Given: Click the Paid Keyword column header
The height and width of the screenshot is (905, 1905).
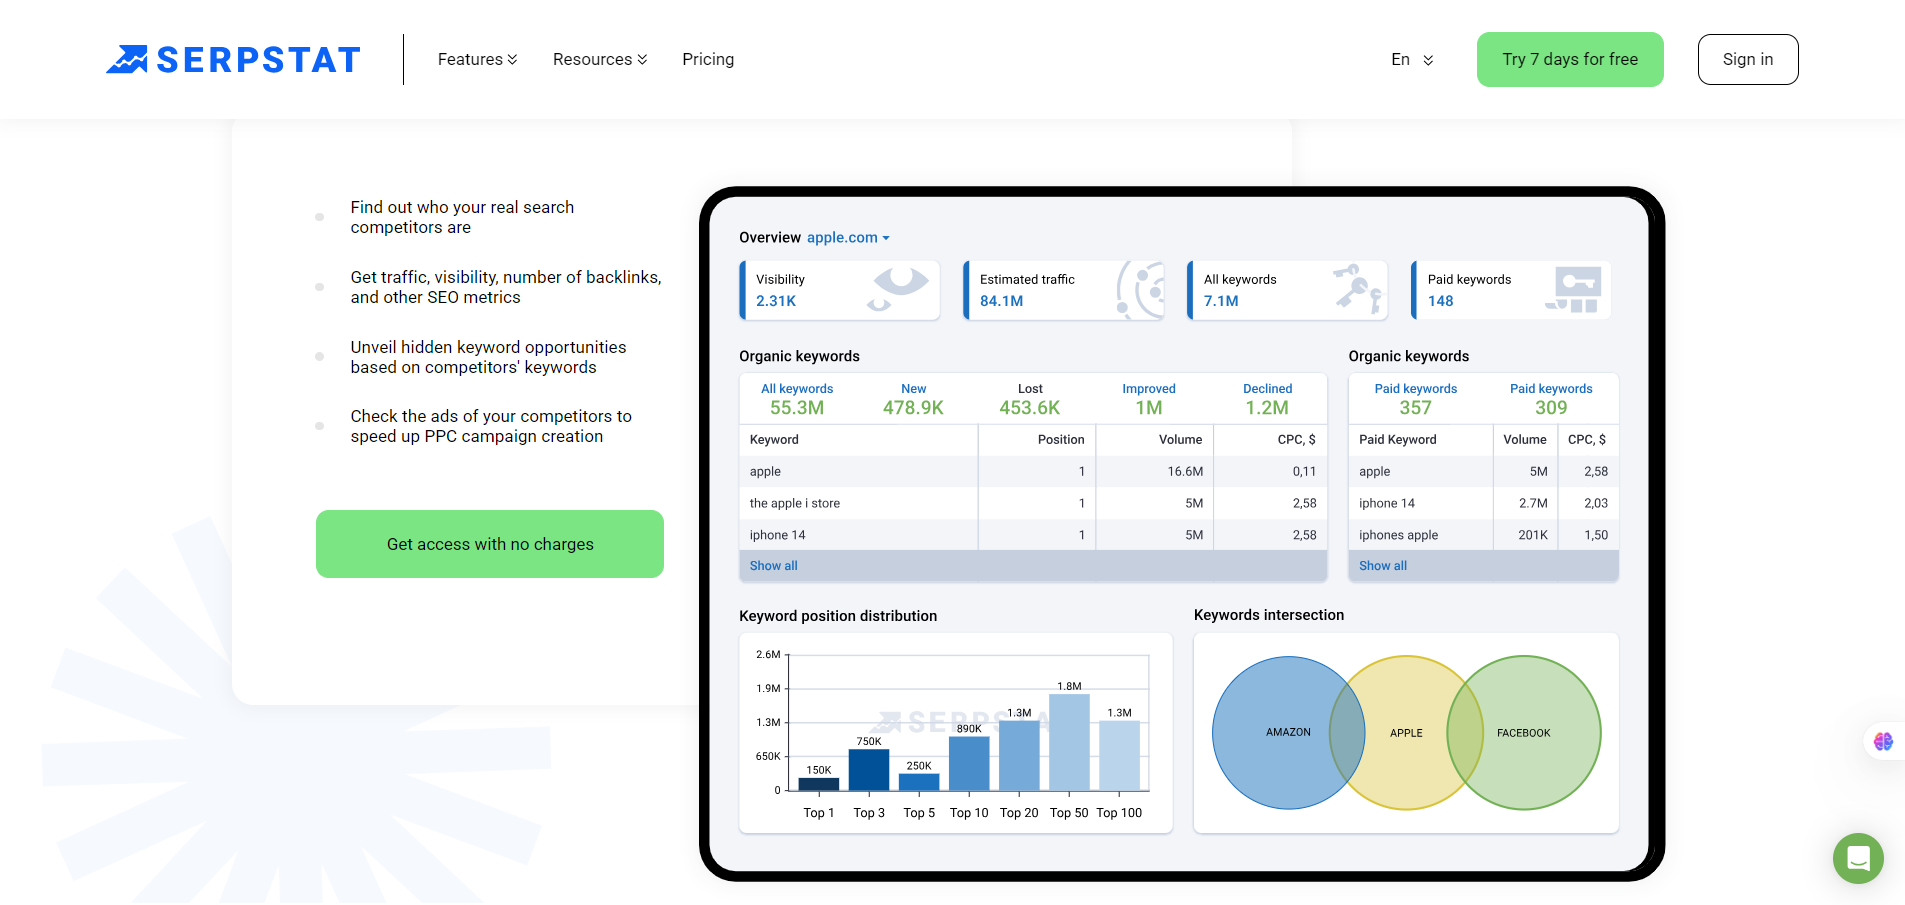Looking at the screenshot, I should click(1397, 439).
